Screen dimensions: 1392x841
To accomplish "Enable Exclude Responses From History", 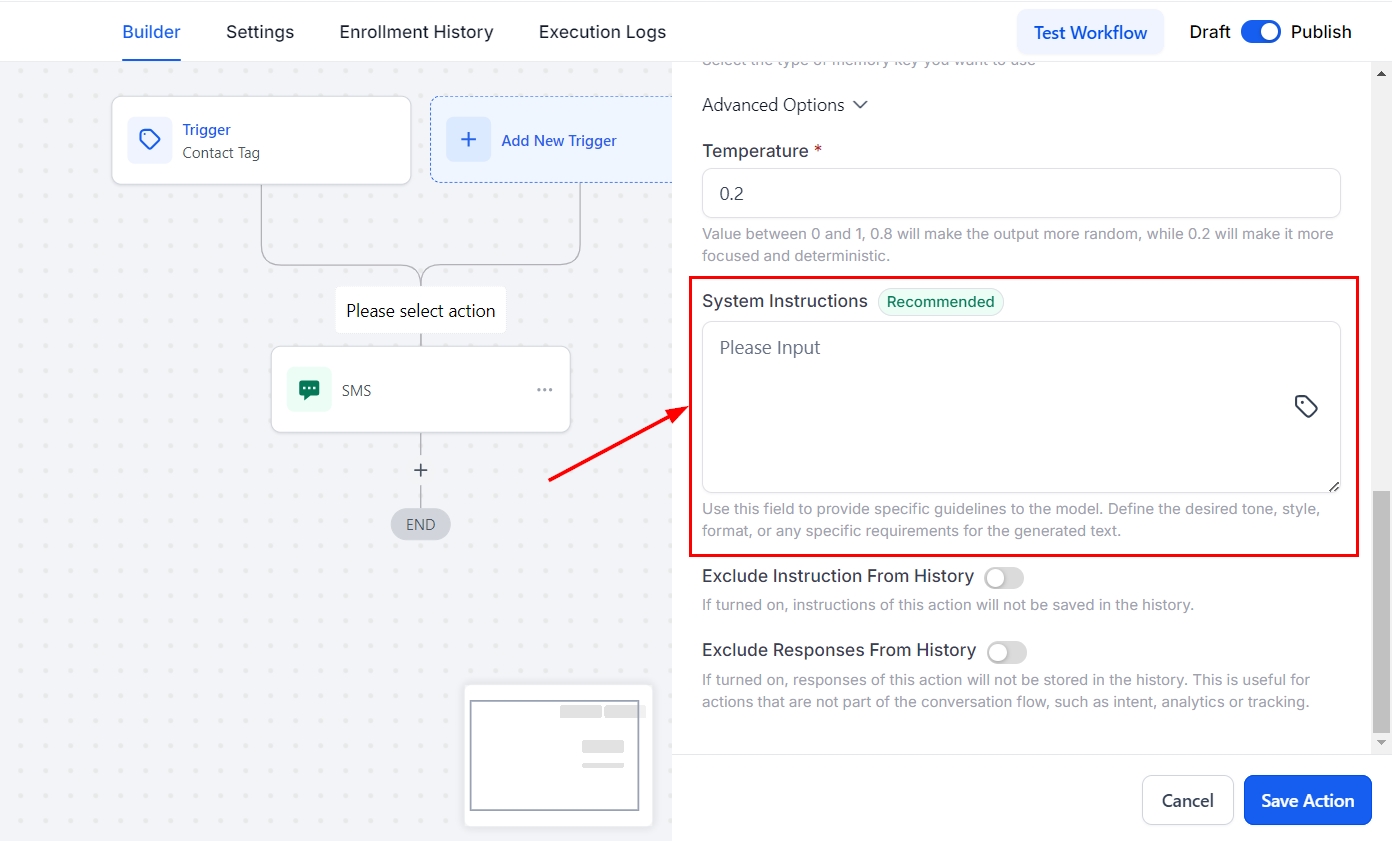I will click(x=1006, y=653).
